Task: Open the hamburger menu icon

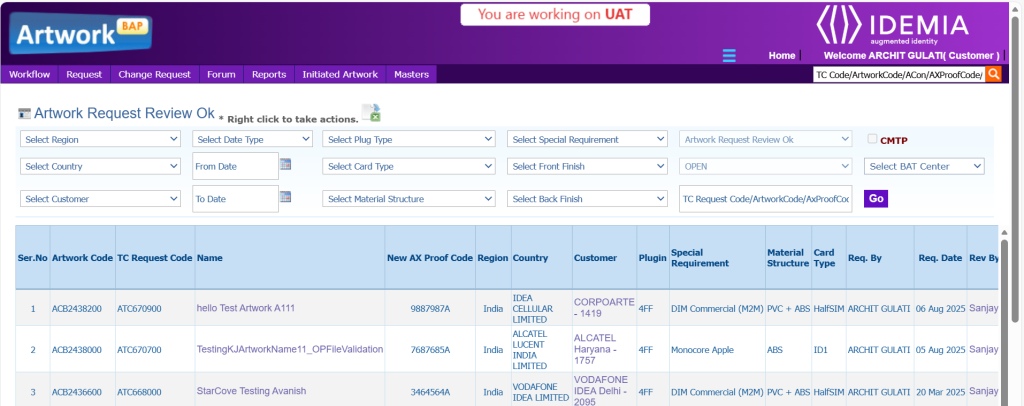Action: click(729, 55)
